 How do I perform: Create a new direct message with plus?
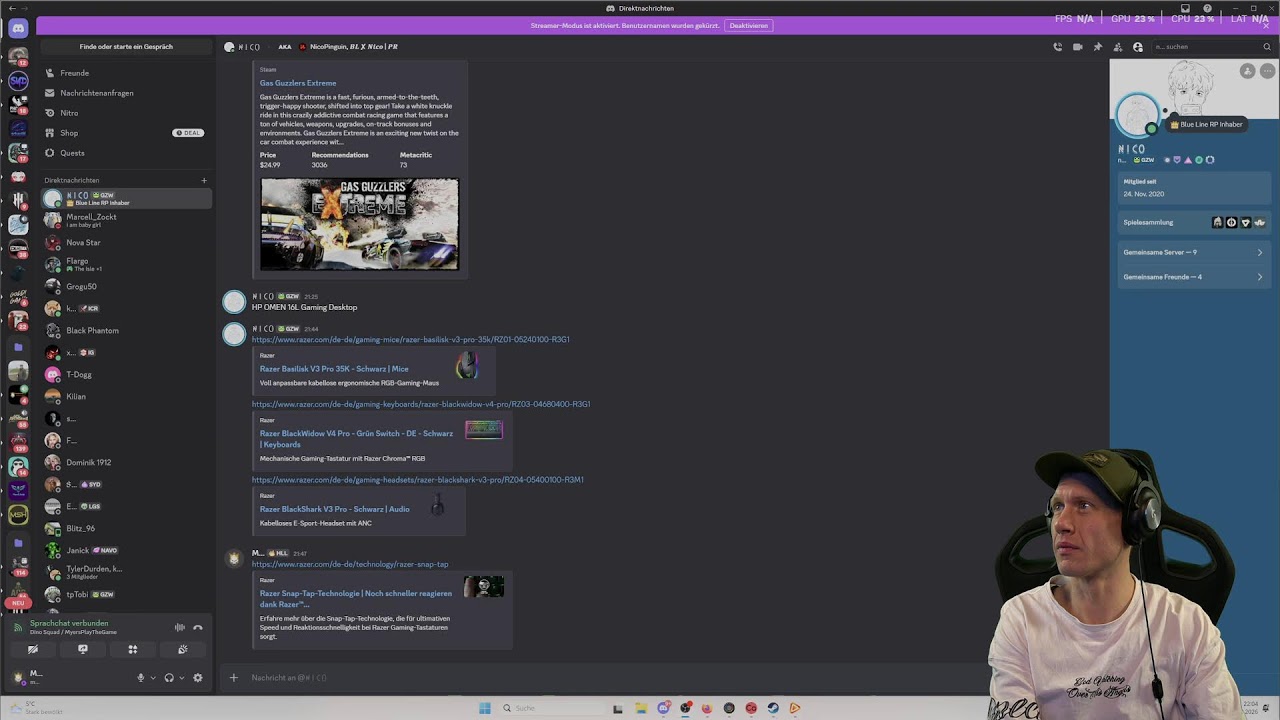point(204,181)
